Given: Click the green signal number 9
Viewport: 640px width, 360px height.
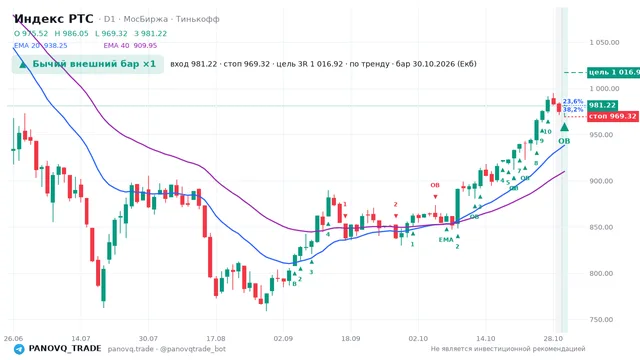Looking at the screenshot, I should [542, 141].
